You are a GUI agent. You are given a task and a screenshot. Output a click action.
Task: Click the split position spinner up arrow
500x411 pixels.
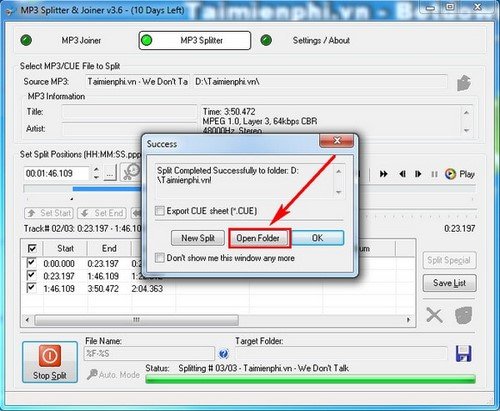pos(96,169)
